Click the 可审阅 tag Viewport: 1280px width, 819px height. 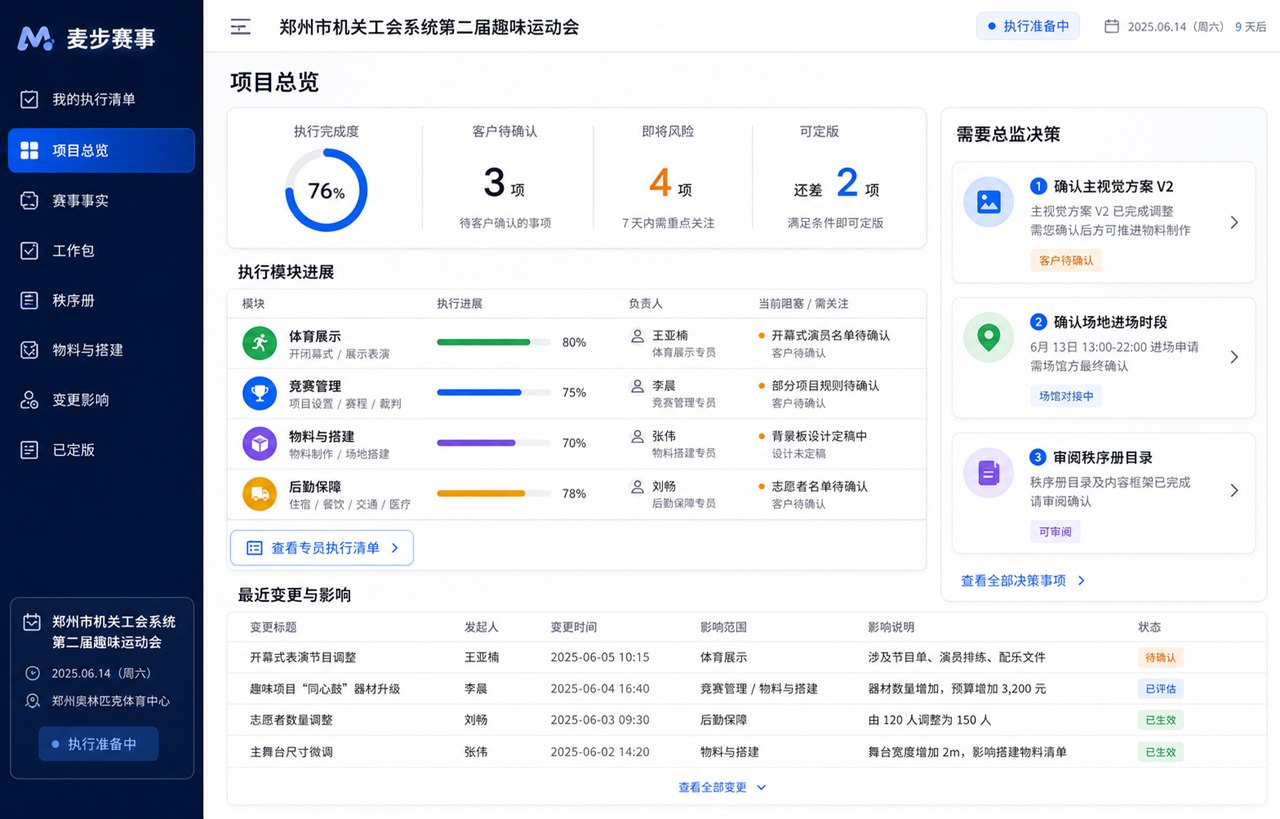click(x=1055, y=531)
